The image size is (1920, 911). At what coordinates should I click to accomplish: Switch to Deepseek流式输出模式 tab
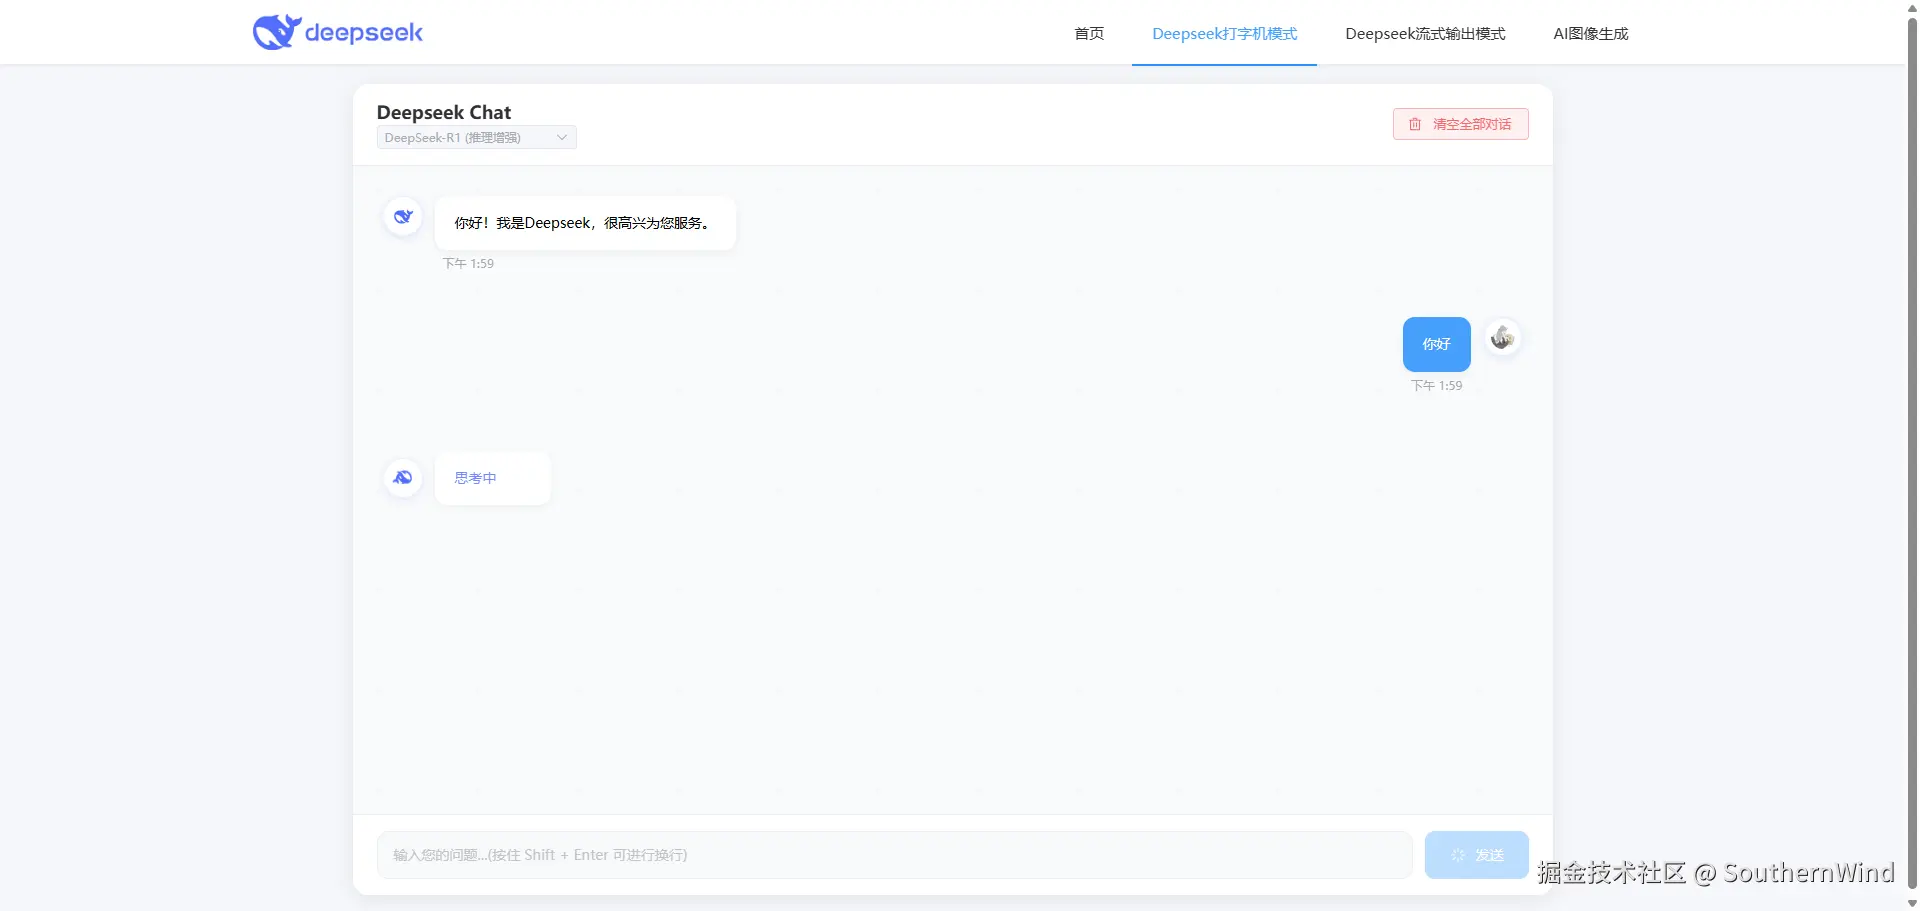[1425, 33]
